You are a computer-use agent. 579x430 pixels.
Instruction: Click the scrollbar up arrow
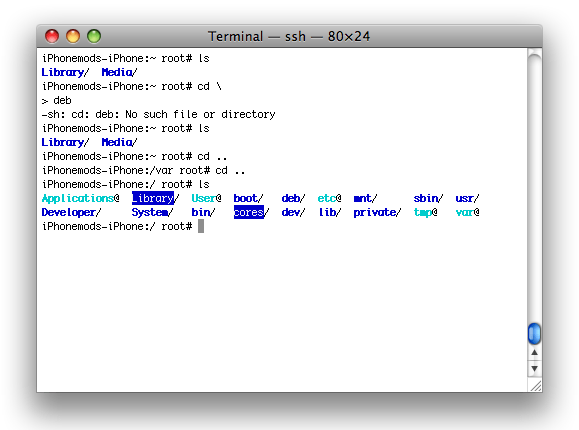coord(534,353)
